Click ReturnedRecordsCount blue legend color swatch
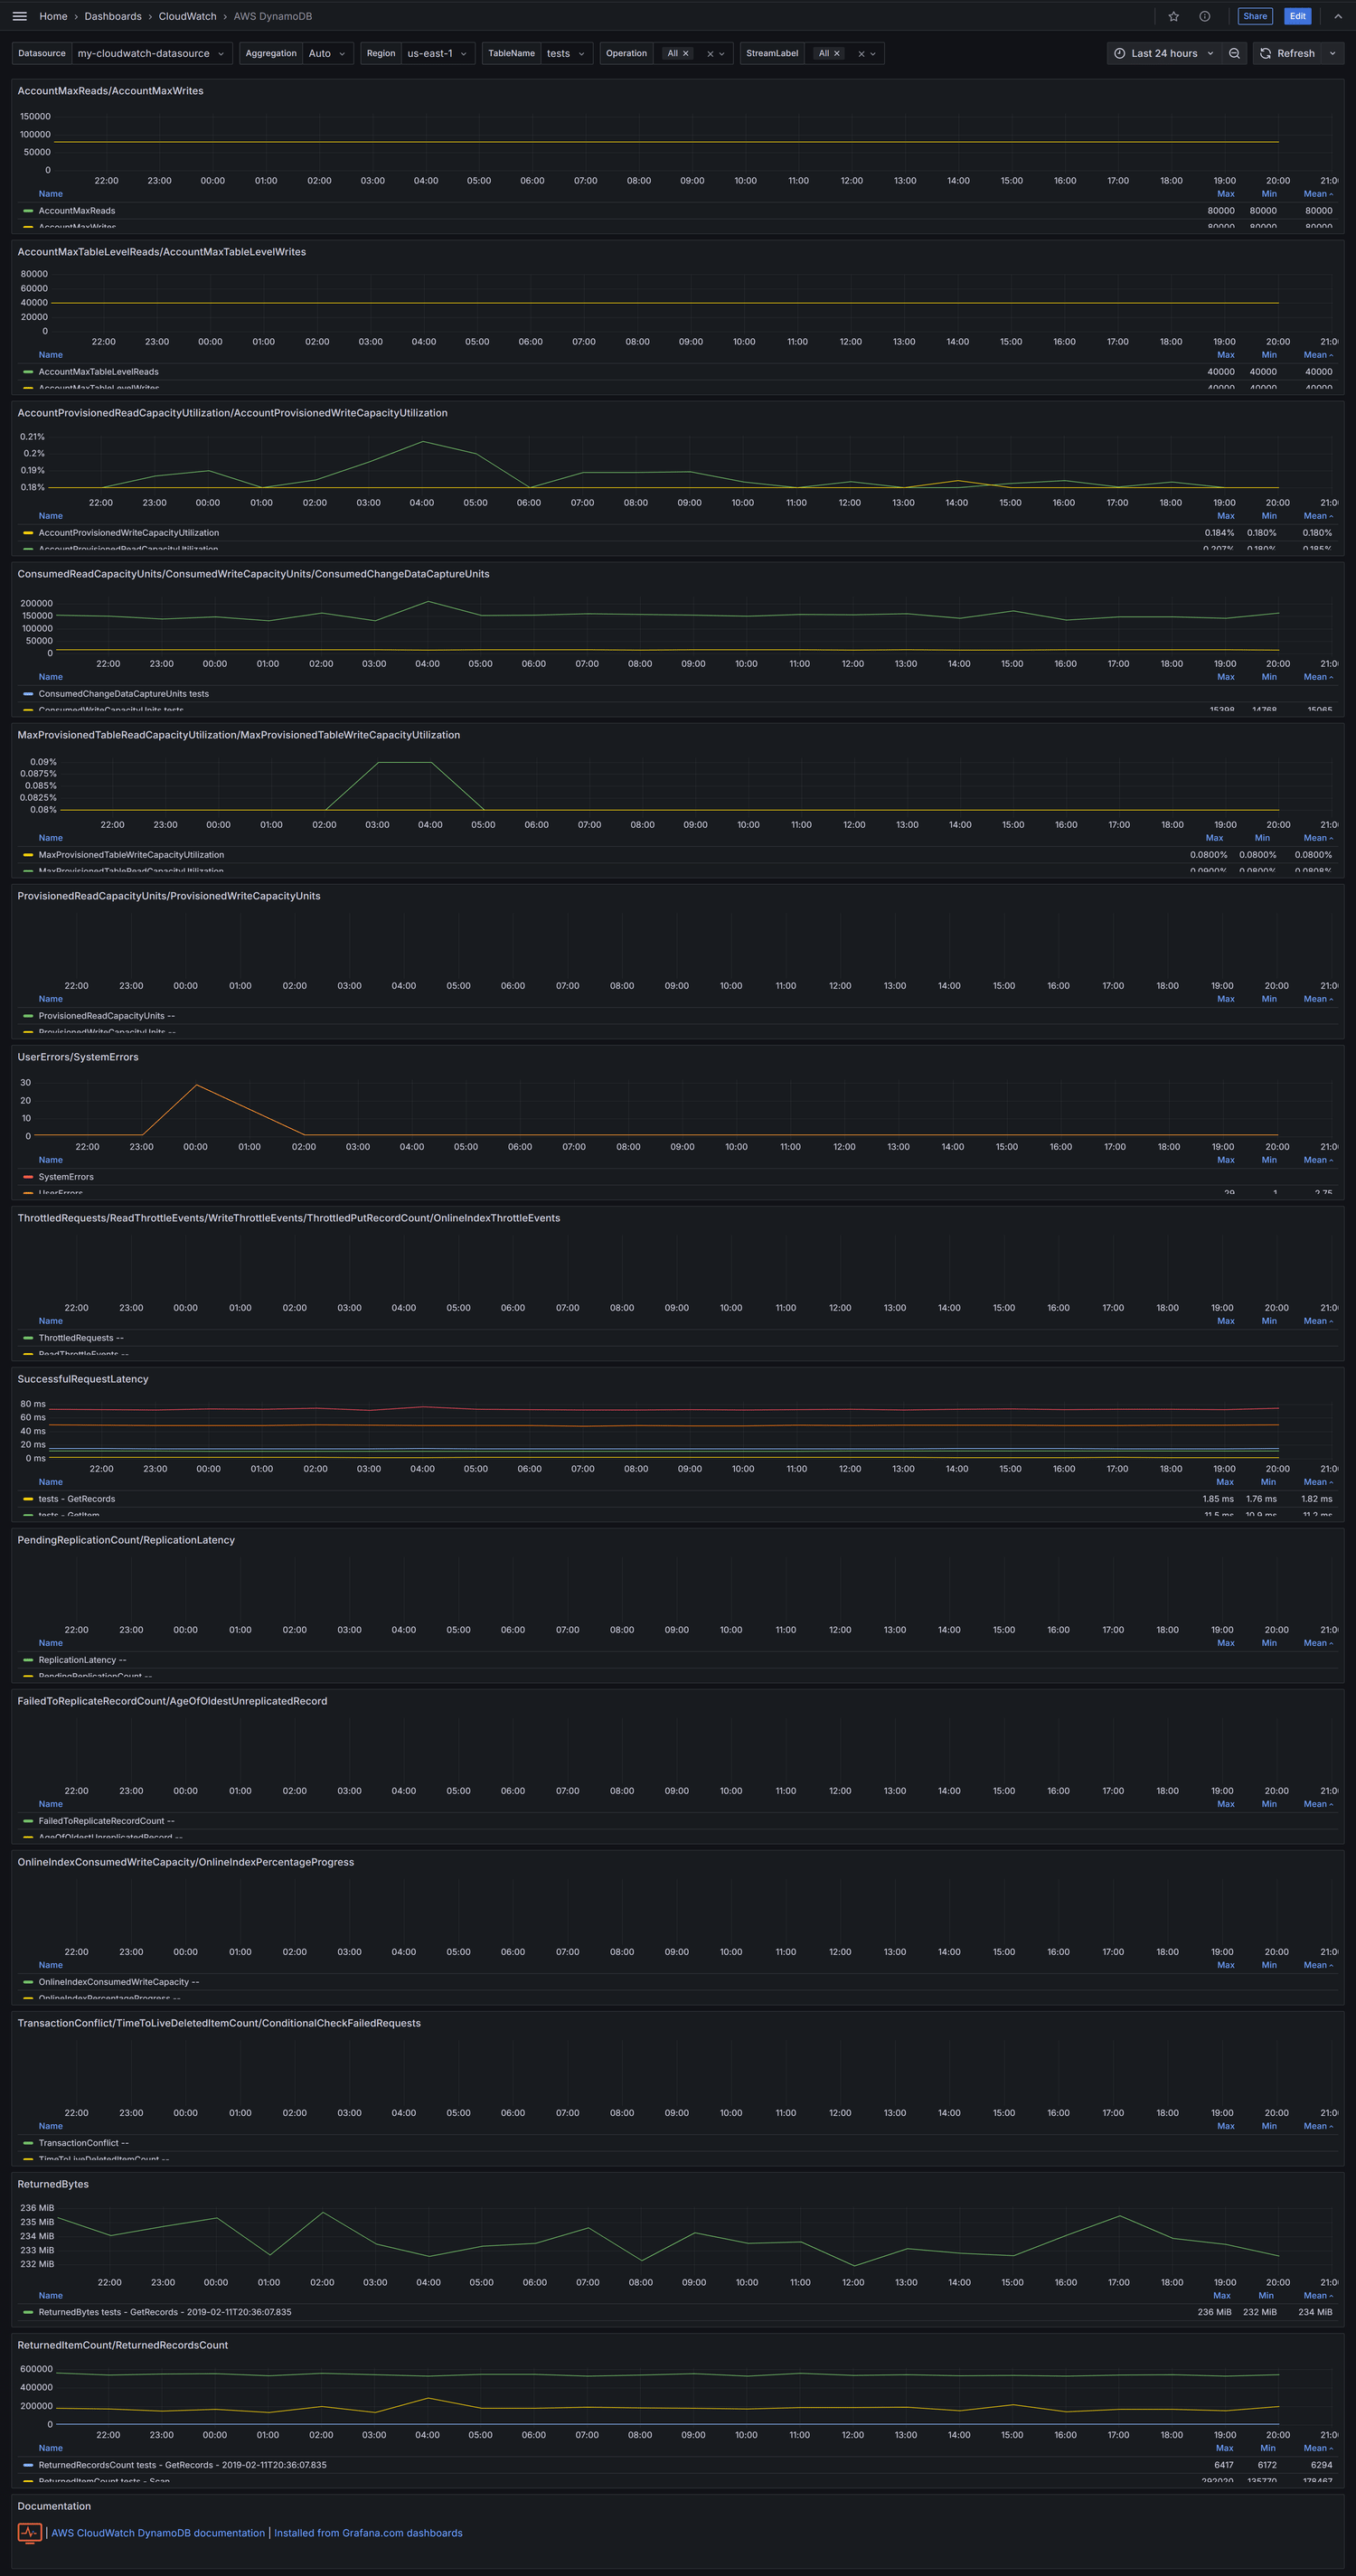 tap(28, 2465)
